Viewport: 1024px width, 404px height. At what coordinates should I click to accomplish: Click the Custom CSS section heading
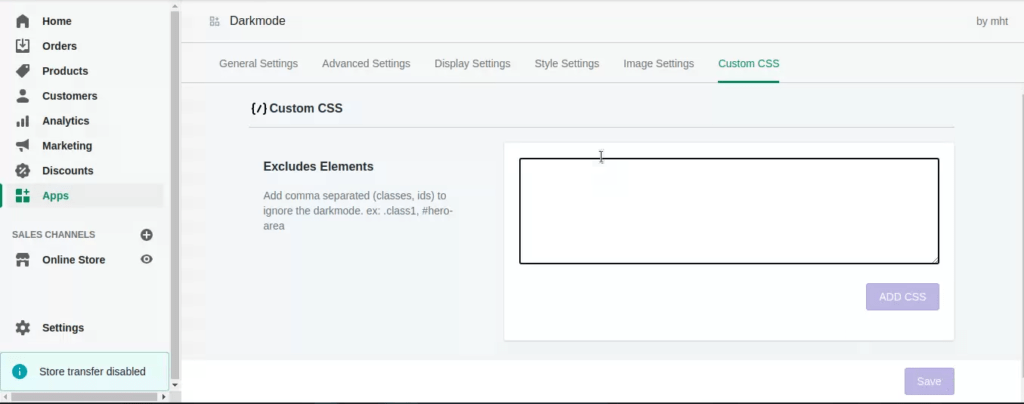coord(306,108)
